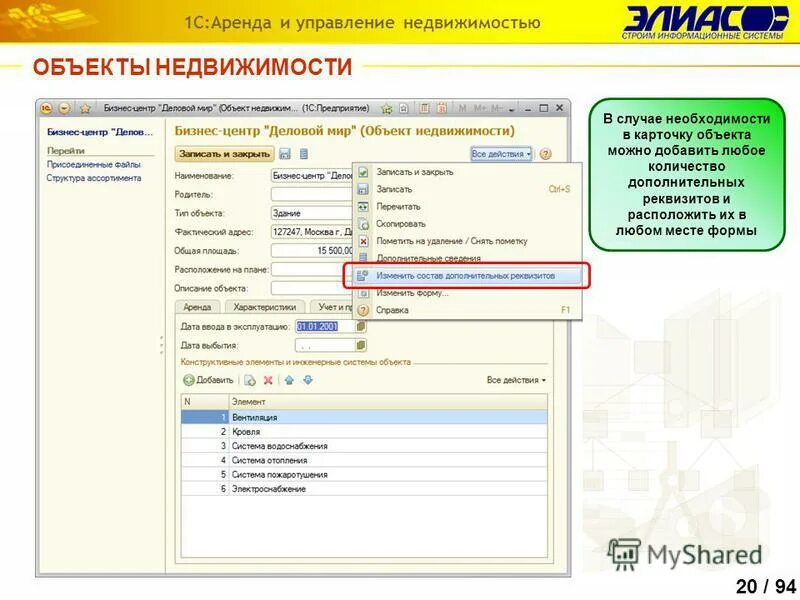Click the copy row icon next to Добавить
This screenshot has width=800, height=600.
pyautogui.click(x=249, y=380)
